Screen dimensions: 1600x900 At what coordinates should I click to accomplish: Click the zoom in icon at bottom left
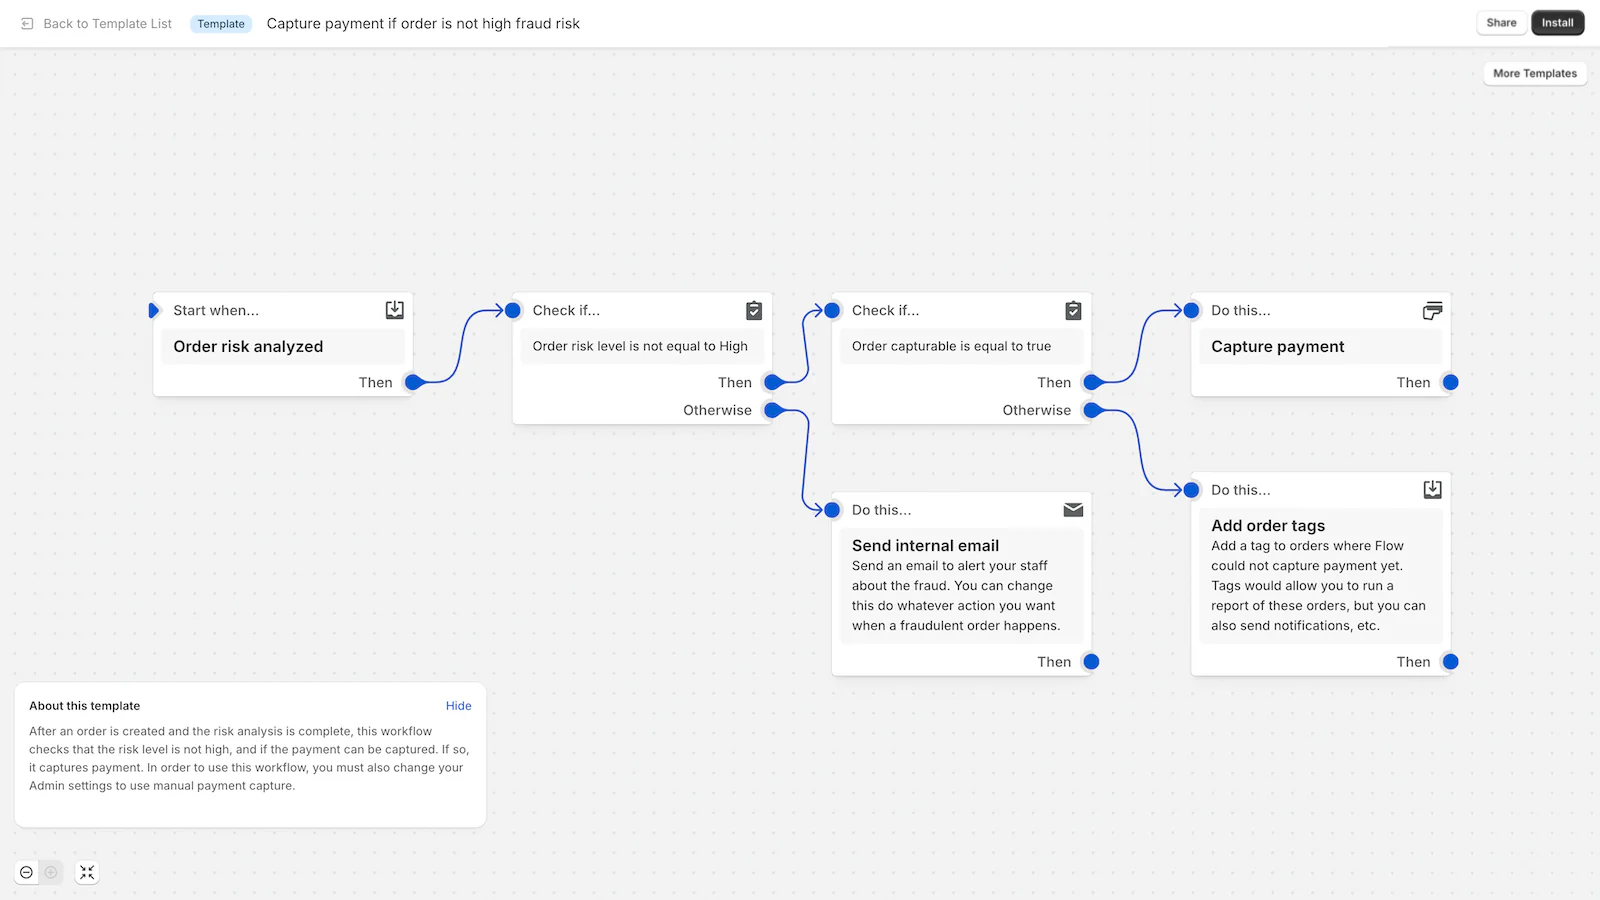click(51, 872)
